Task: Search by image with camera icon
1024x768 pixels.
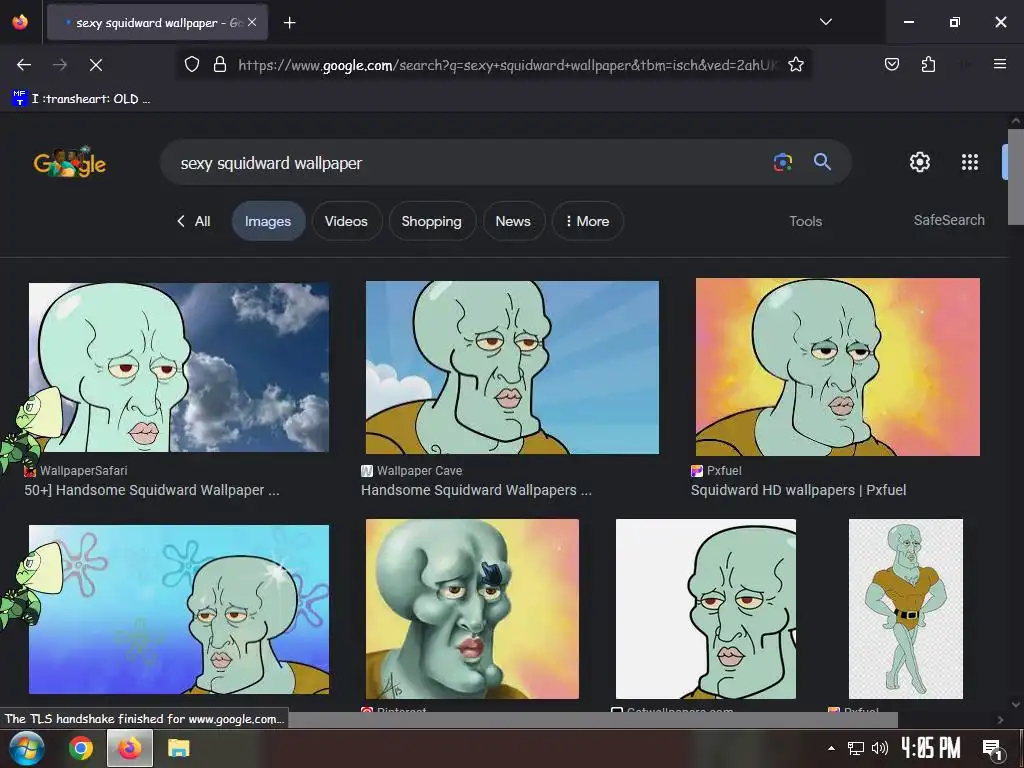Action: (x=782, y=162)
